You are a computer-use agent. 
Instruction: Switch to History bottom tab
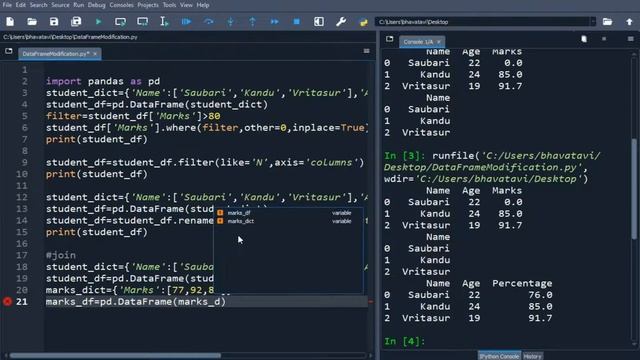click(x=533, y=356)
